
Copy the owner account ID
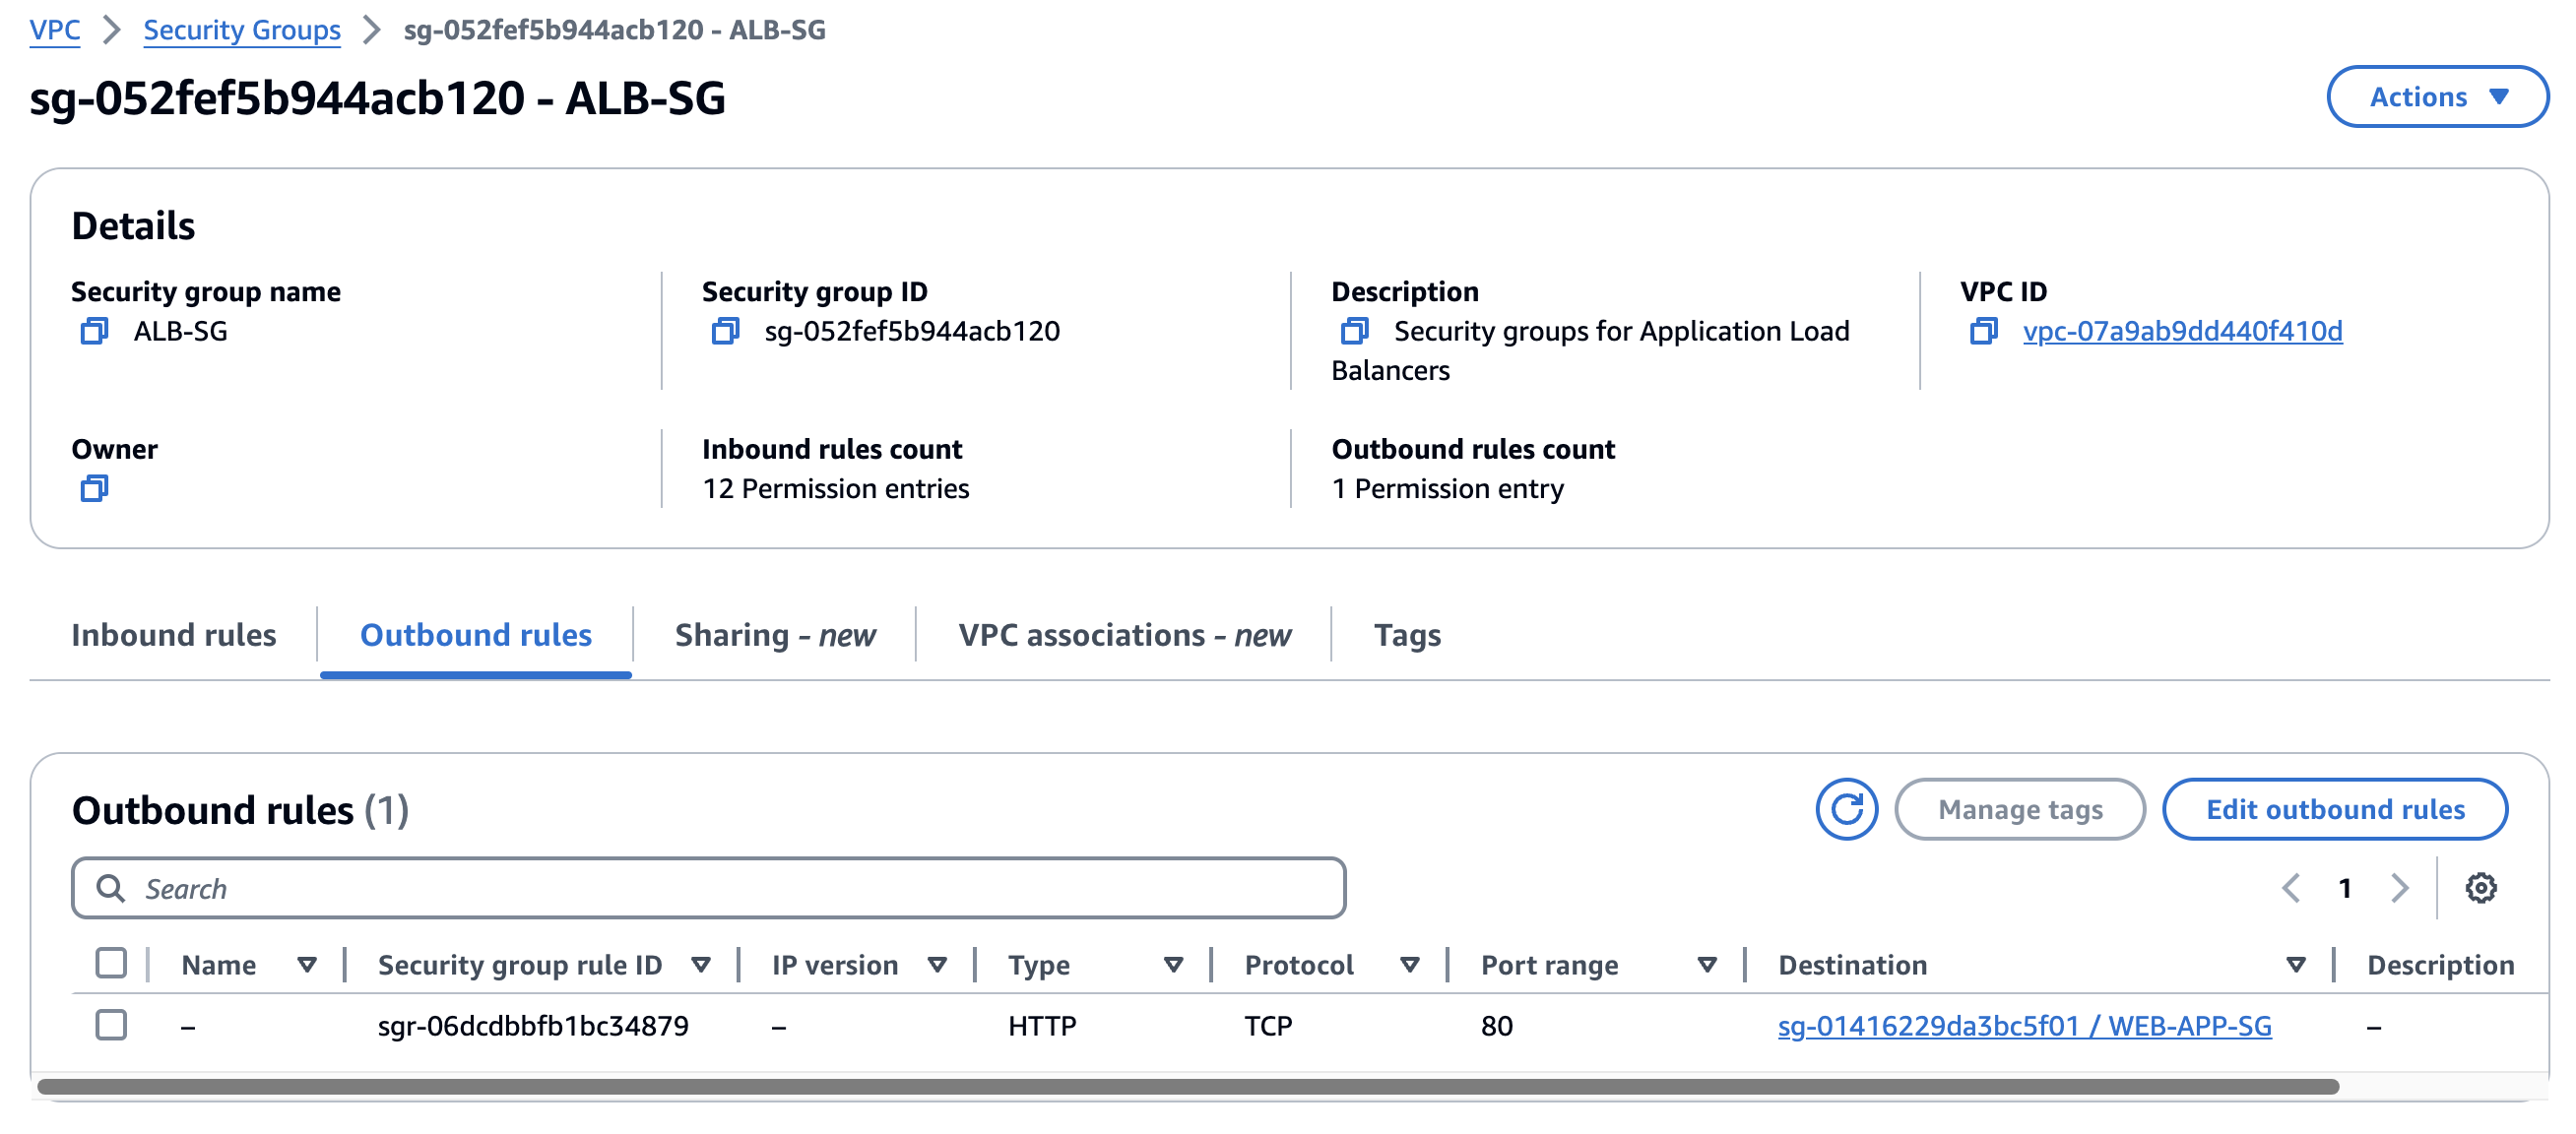click(x=94, y=488)
